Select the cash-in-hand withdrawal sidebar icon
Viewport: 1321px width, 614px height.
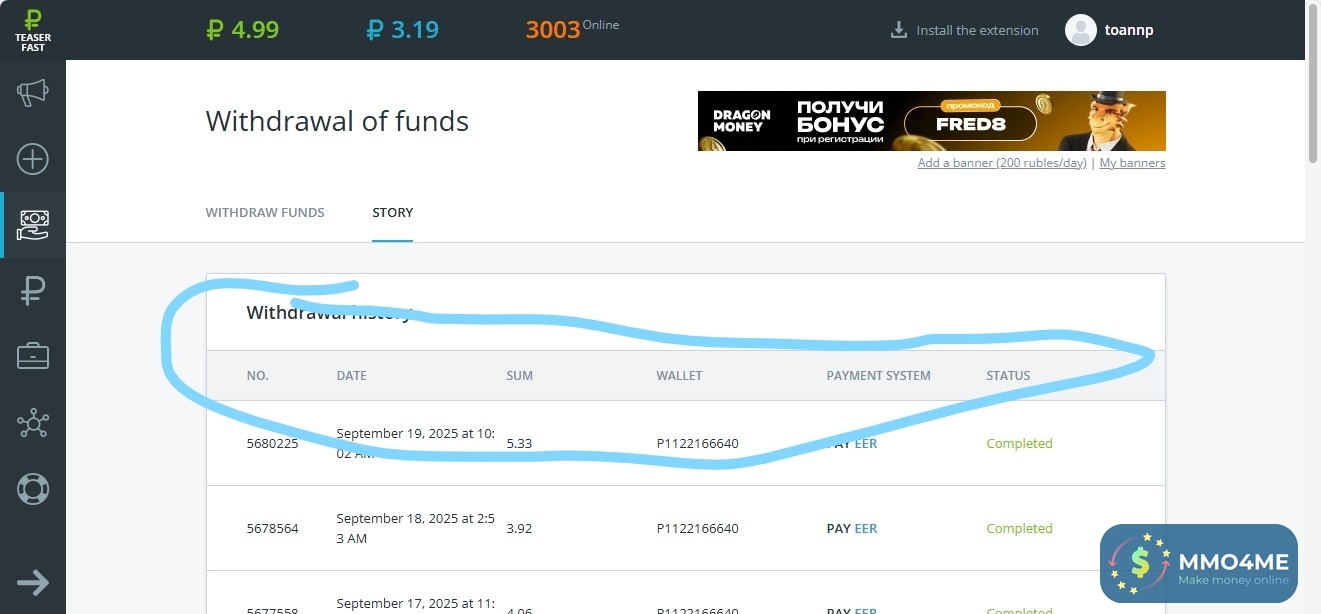pos(33,225)
